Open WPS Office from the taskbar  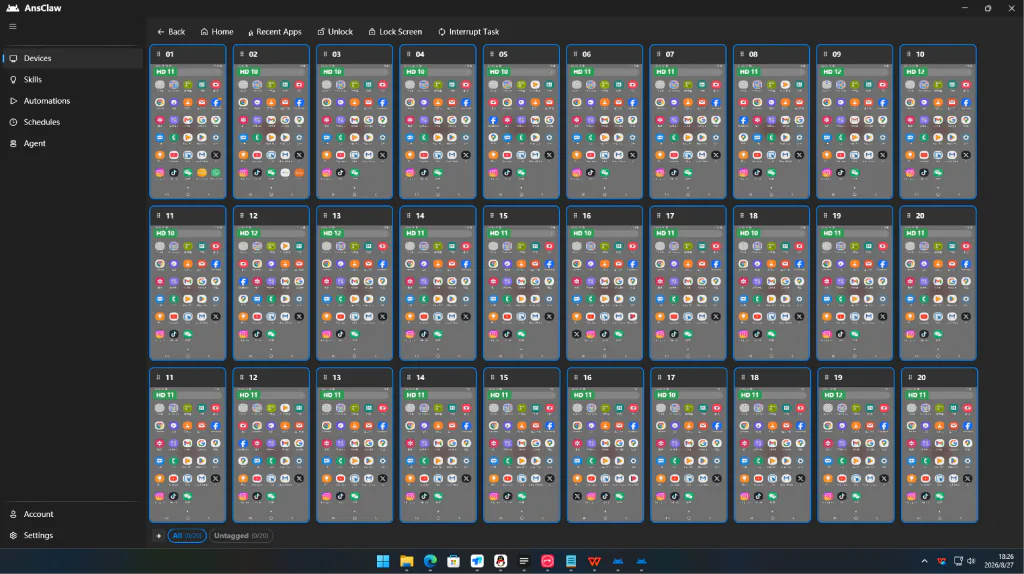click(x=594, y=561)
